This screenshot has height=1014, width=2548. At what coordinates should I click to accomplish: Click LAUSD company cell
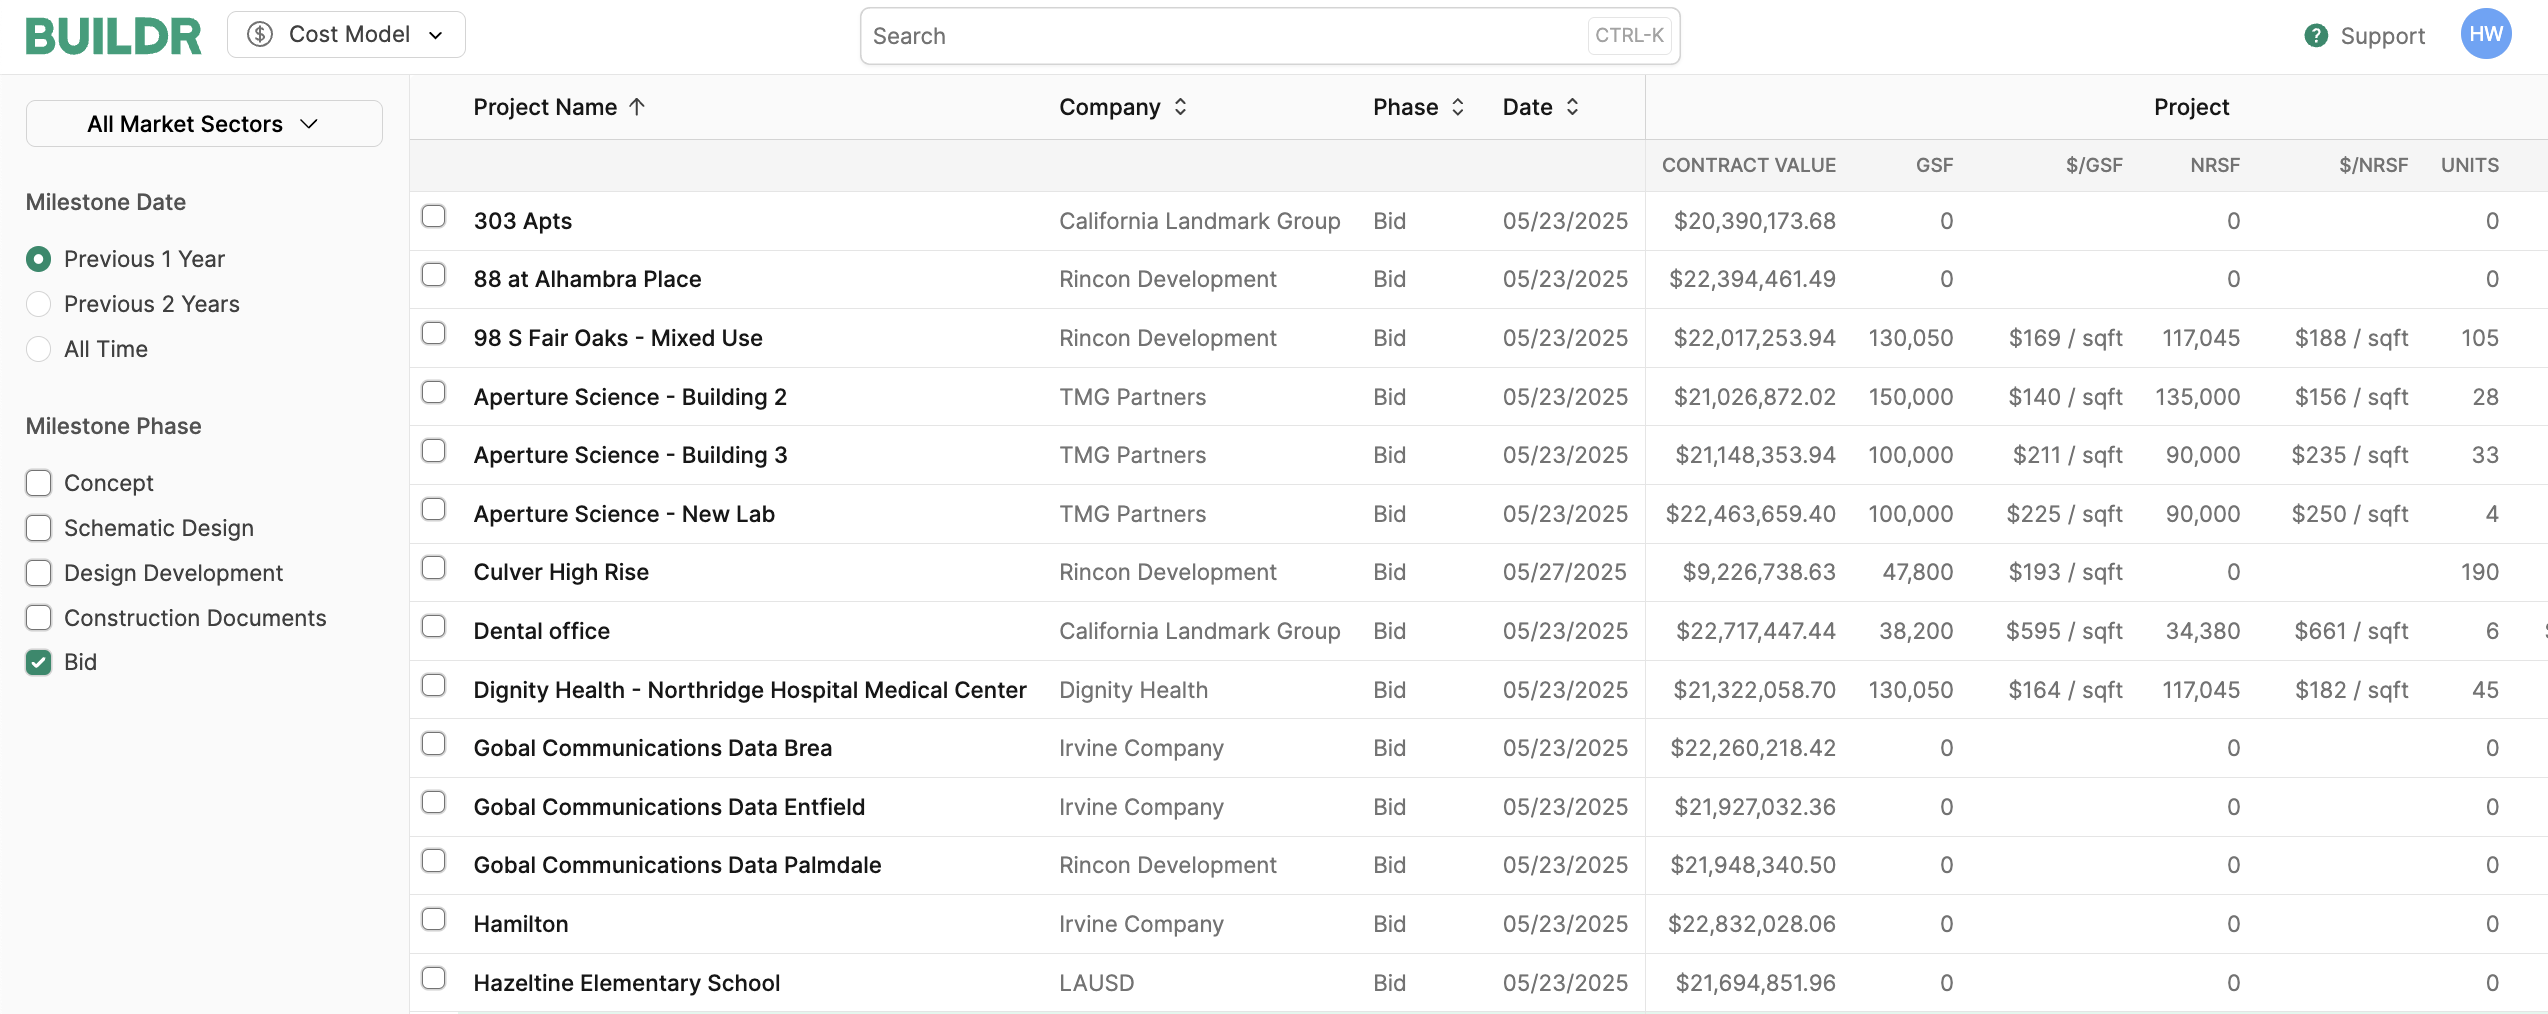(x=1096, y=983)
